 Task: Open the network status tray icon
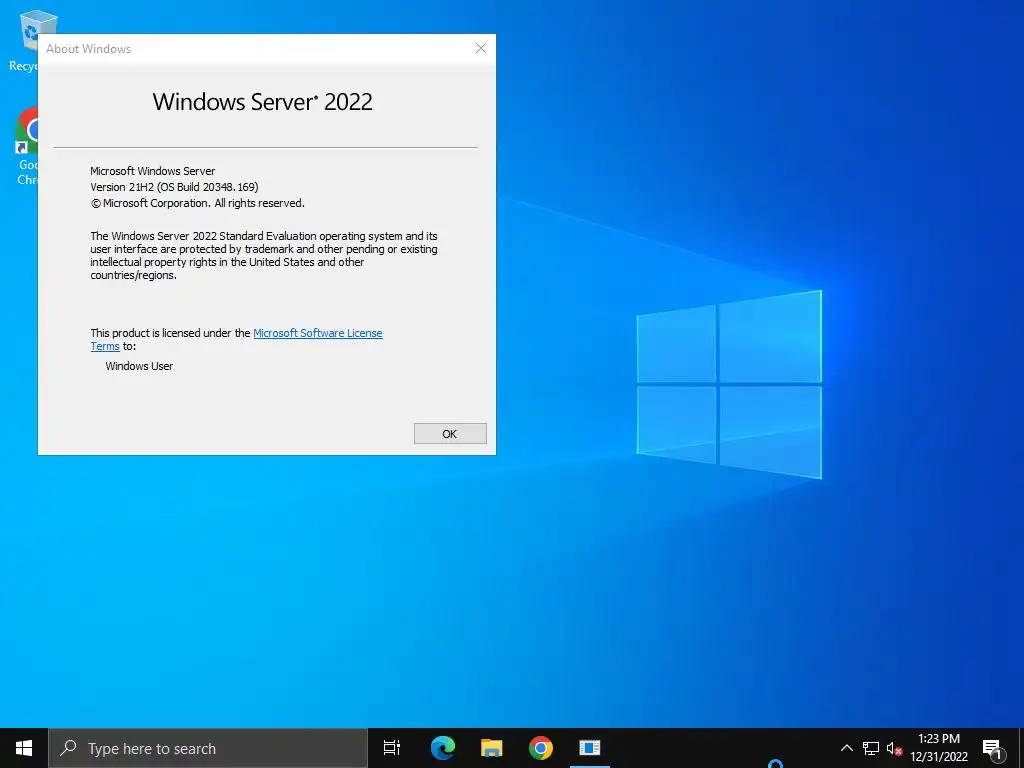pos(871,748)
